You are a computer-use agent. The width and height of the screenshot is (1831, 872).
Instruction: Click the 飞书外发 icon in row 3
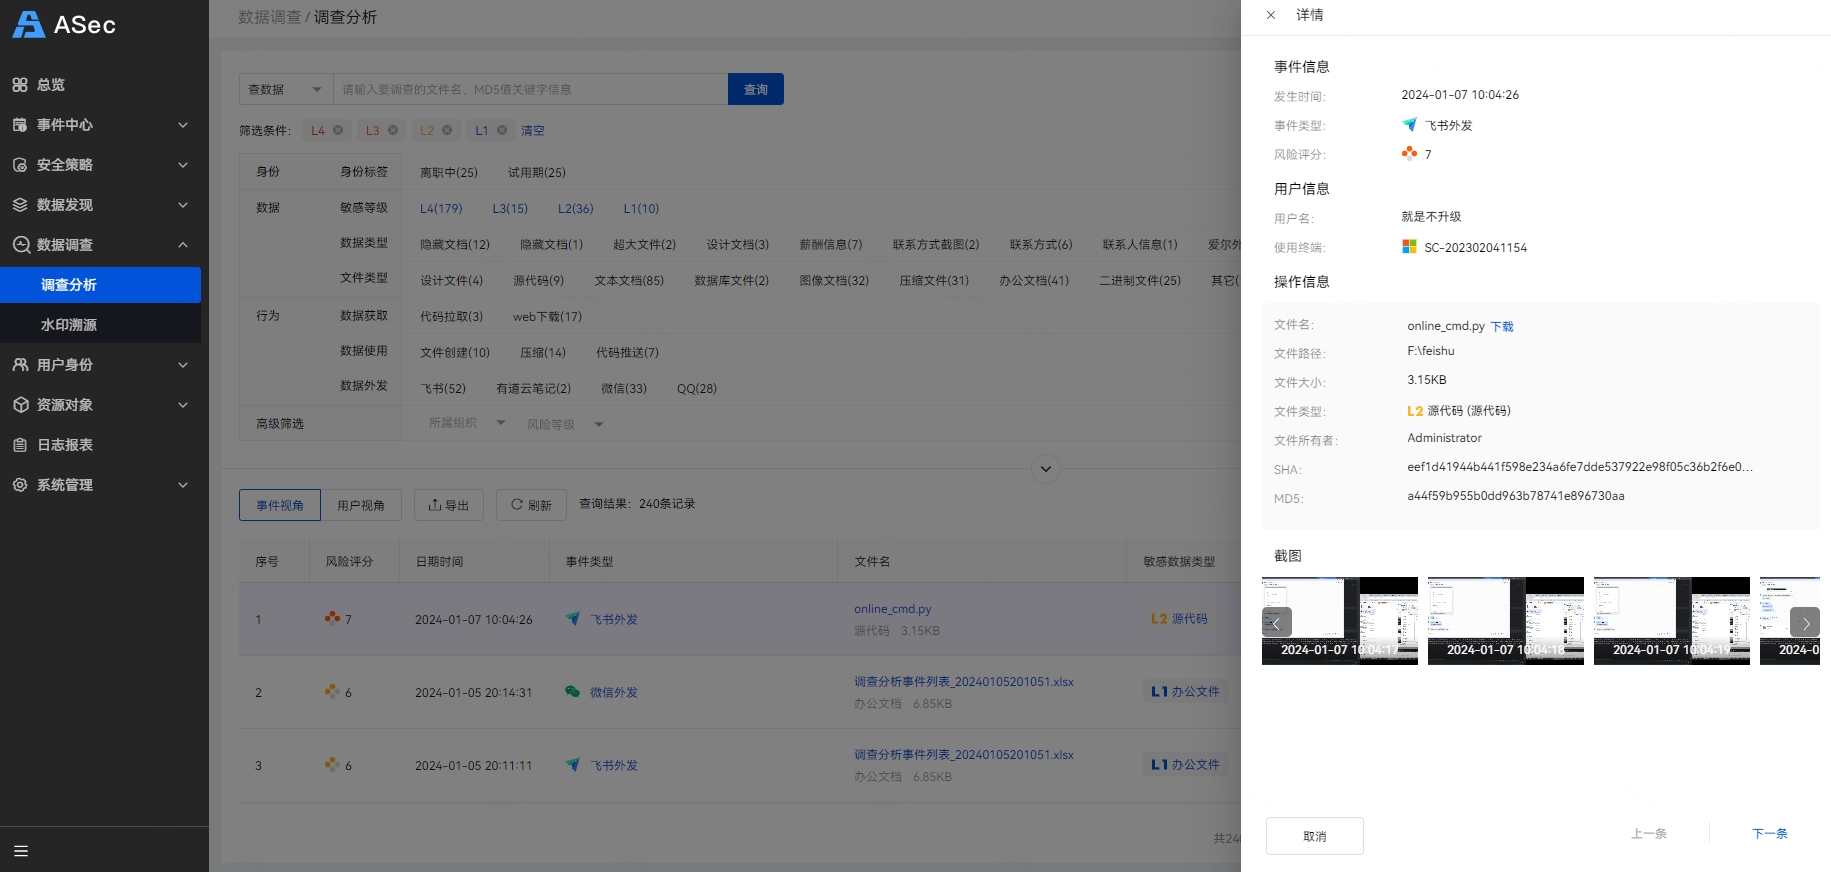(x=572, y=764)
